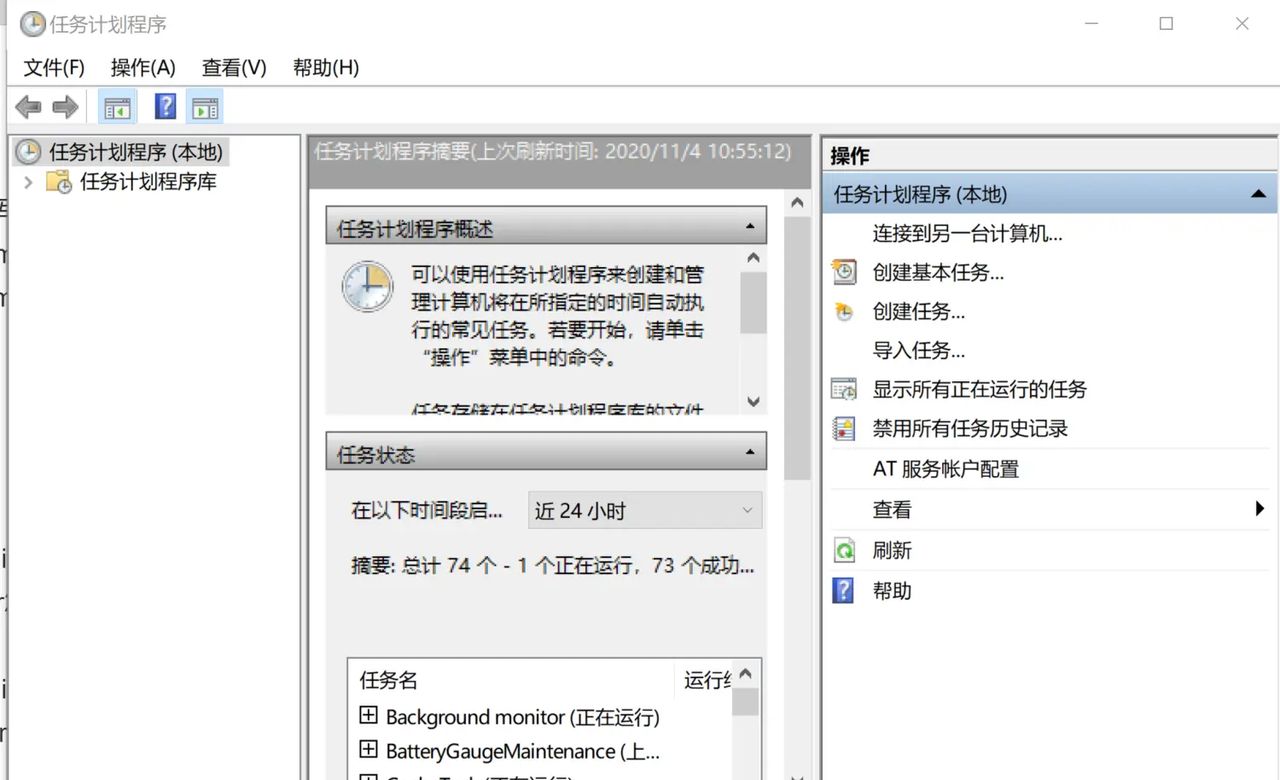1280x780 pixels.
Task: Open the 查看(V) menu
Action: [x=233, y=67]
